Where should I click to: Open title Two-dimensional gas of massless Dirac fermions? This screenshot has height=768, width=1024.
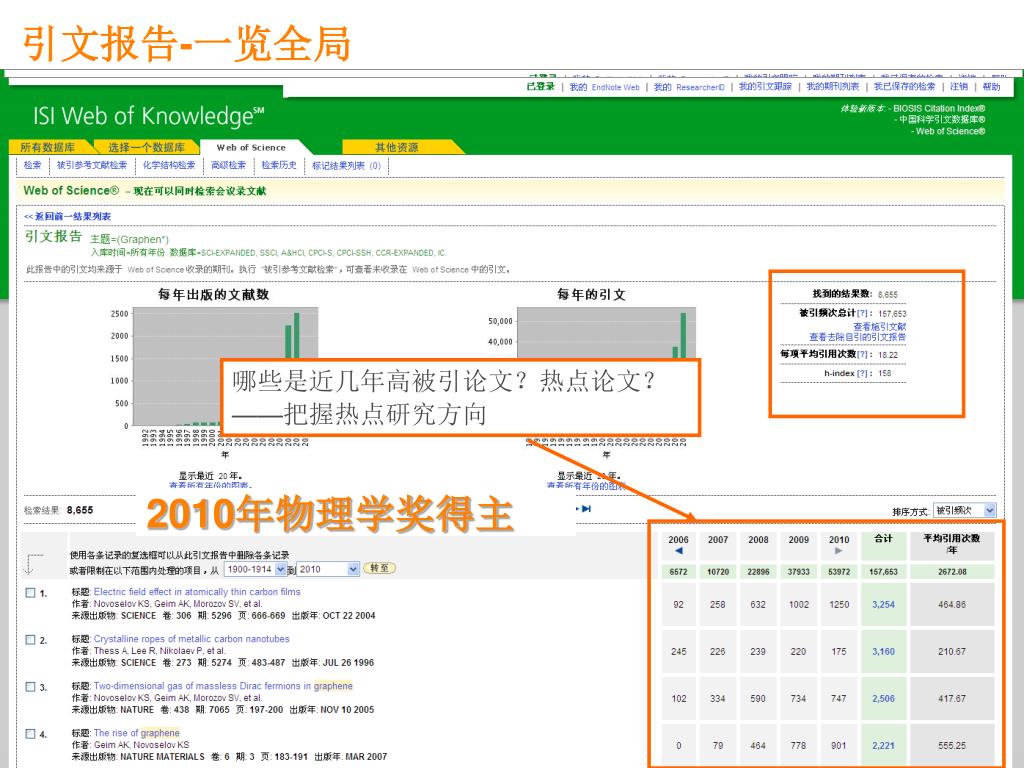coord(223,686)
